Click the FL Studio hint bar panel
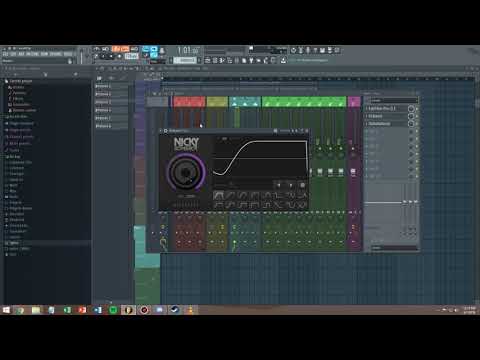This screenshot has width=480, height=360. [36, 61]
